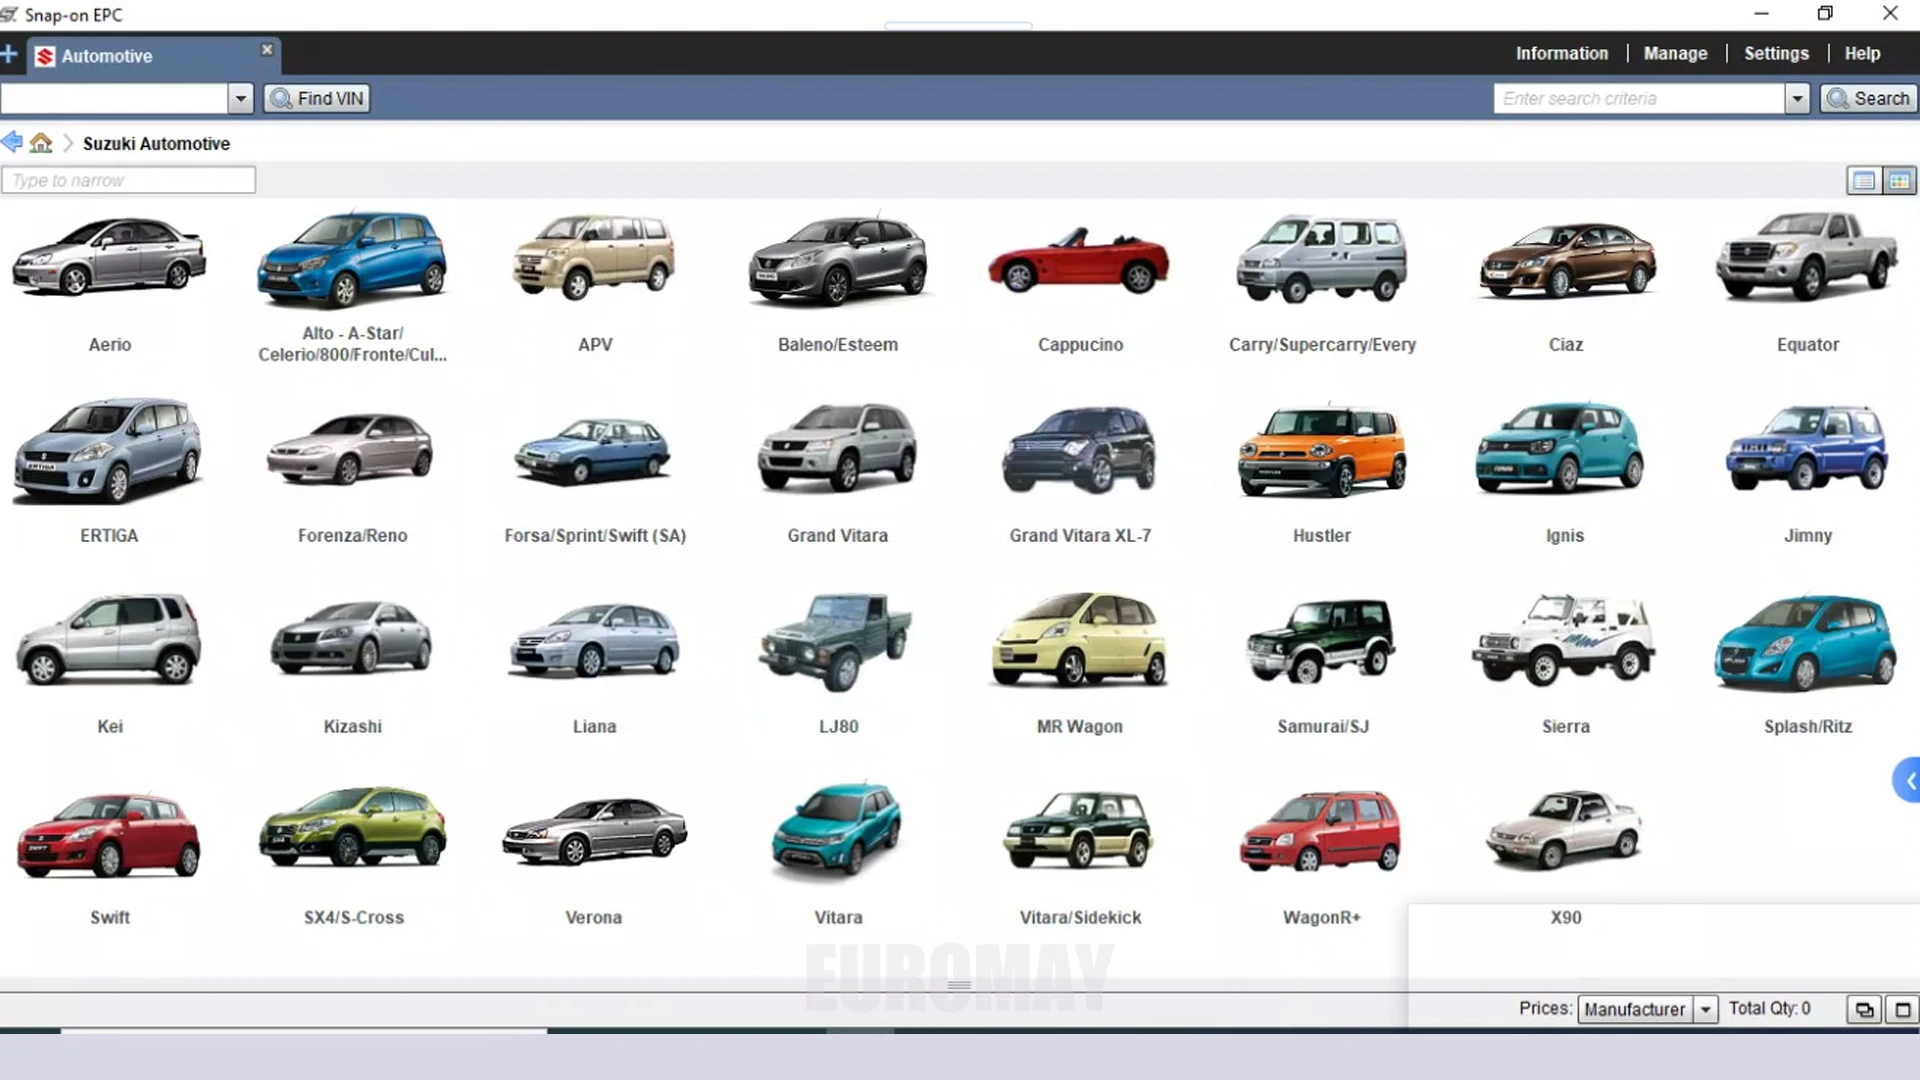Open the Settings menu

click(x=1776, y=54)
